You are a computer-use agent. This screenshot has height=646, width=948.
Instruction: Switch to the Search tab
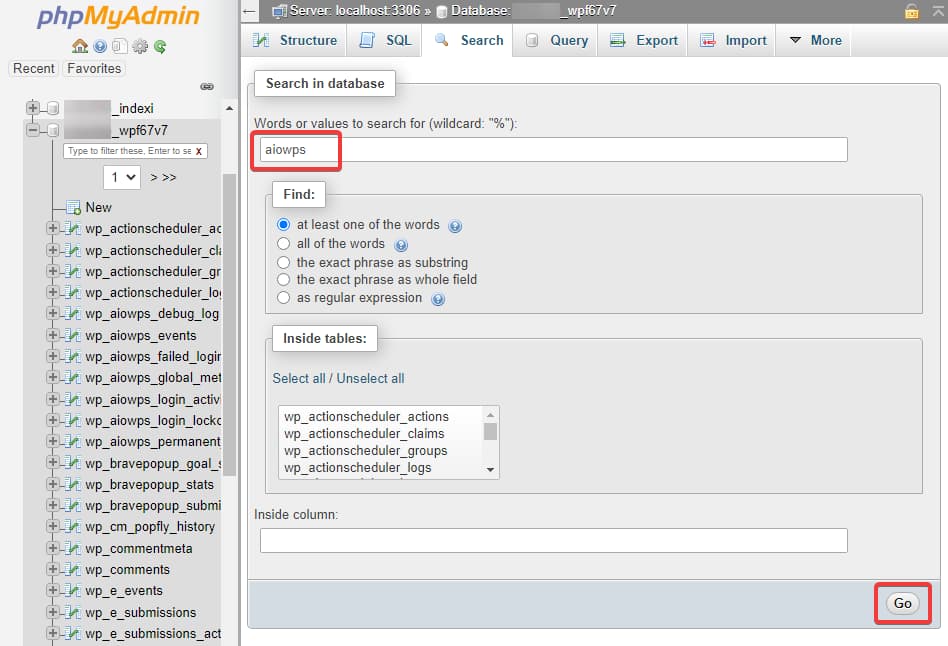coord(469,40)
